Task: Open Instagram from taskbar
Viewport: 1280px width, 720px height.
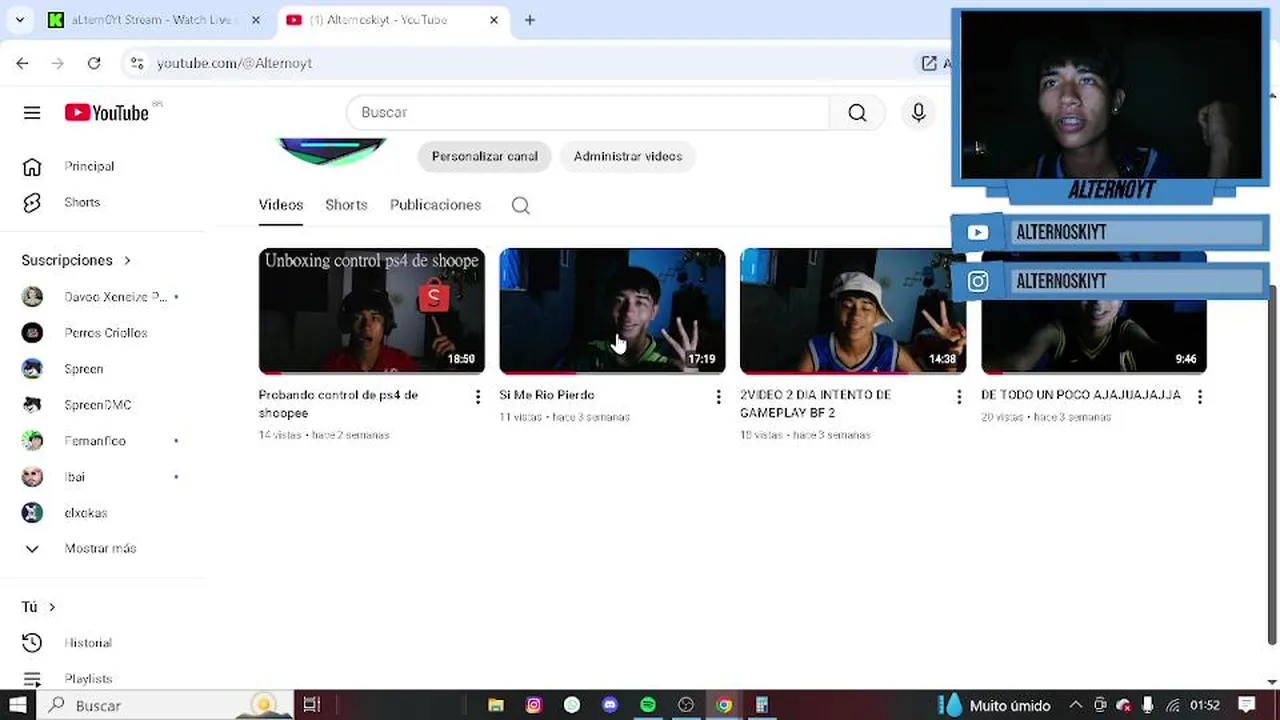Action: 534,705
